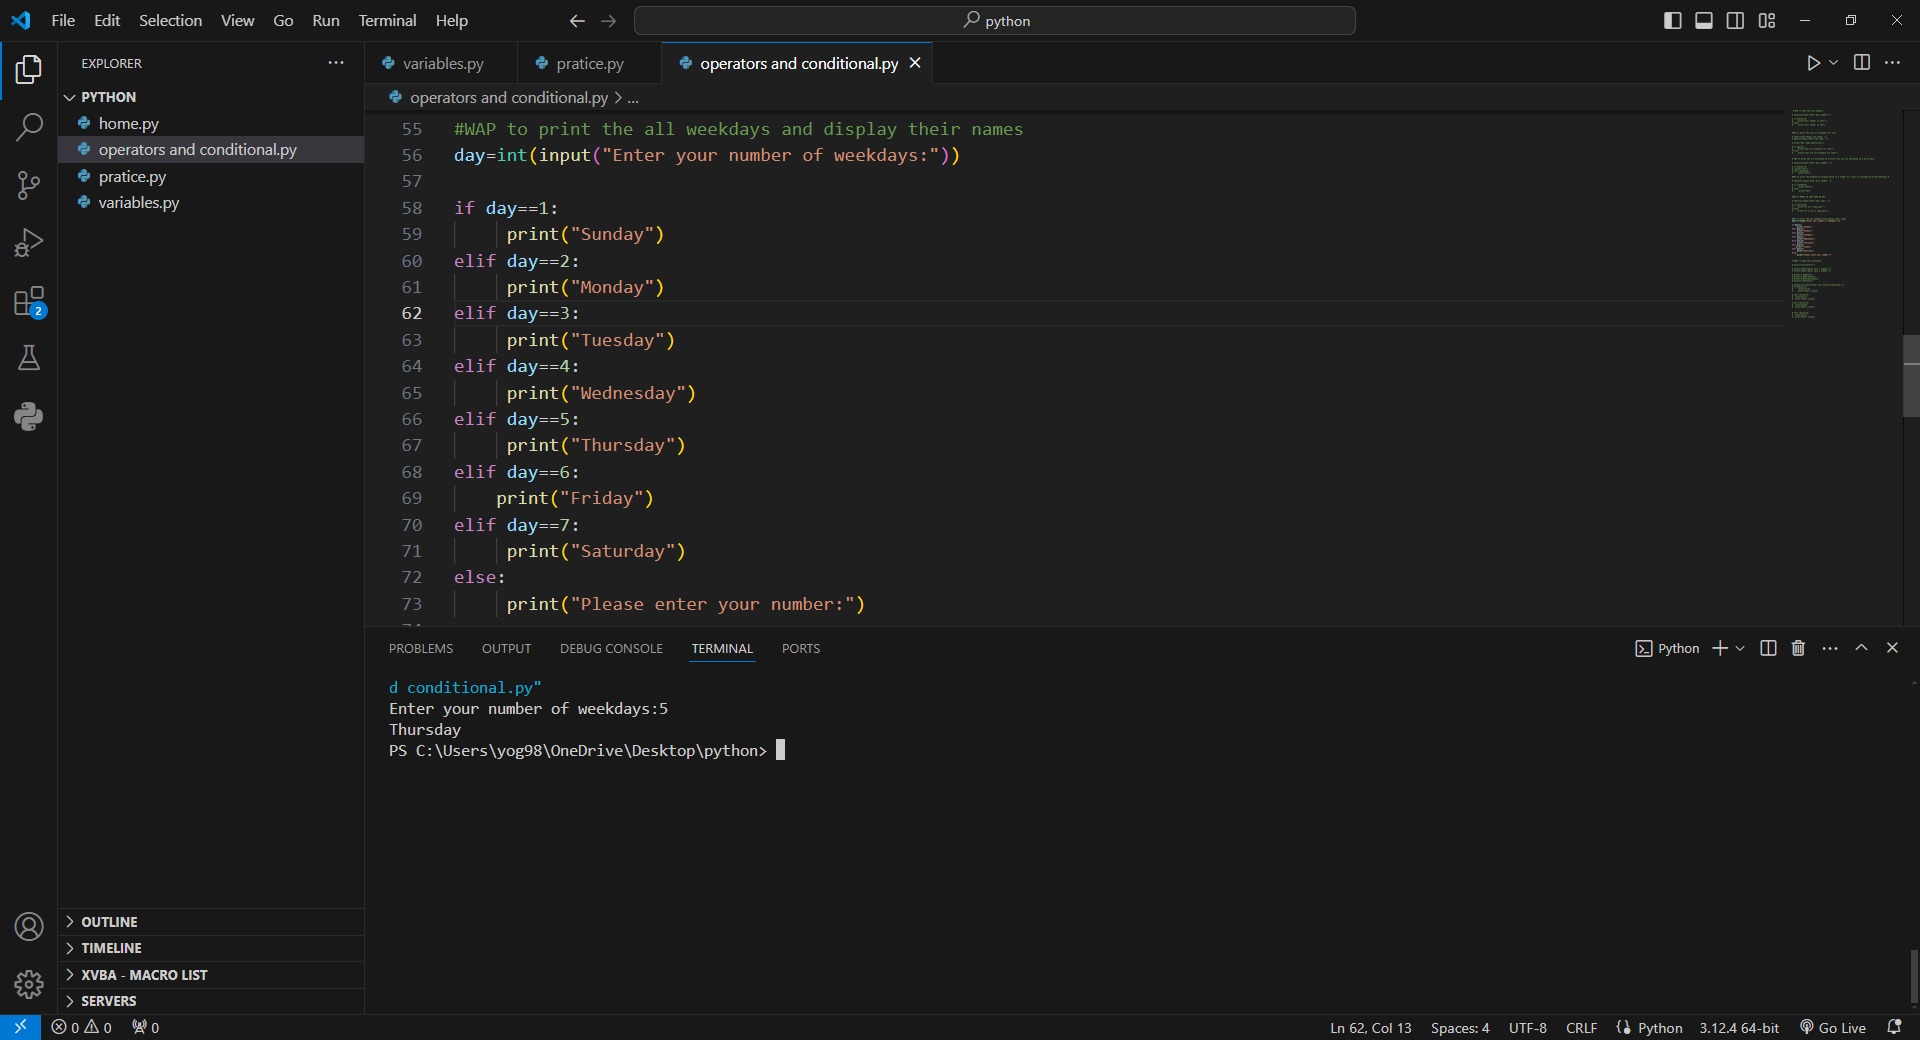Click Go Live server button
The height and width of the screenshot is (1040, 1920).
(1833, 1027)
